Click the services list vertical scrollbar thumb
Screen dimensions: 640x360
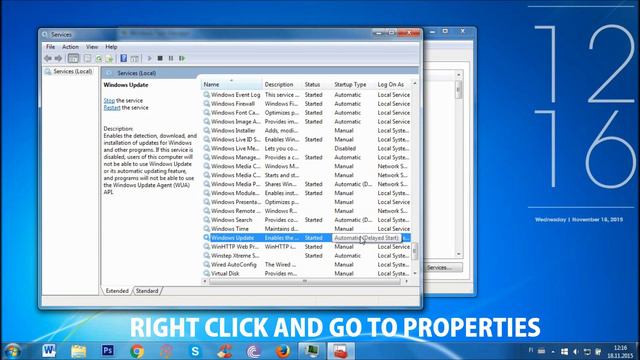click(415, 250)
